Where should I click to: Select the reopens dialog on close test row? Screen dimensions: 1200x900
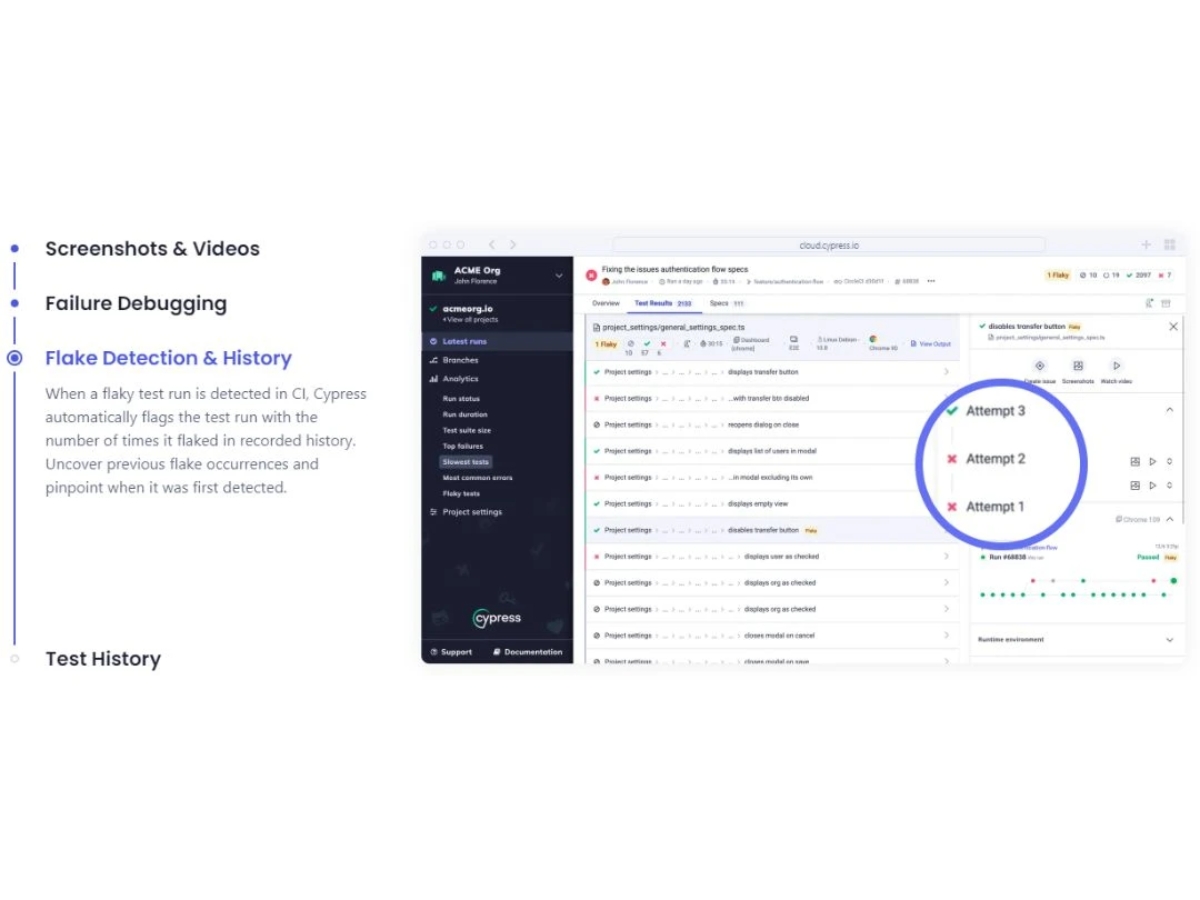(x=772, y=425)
